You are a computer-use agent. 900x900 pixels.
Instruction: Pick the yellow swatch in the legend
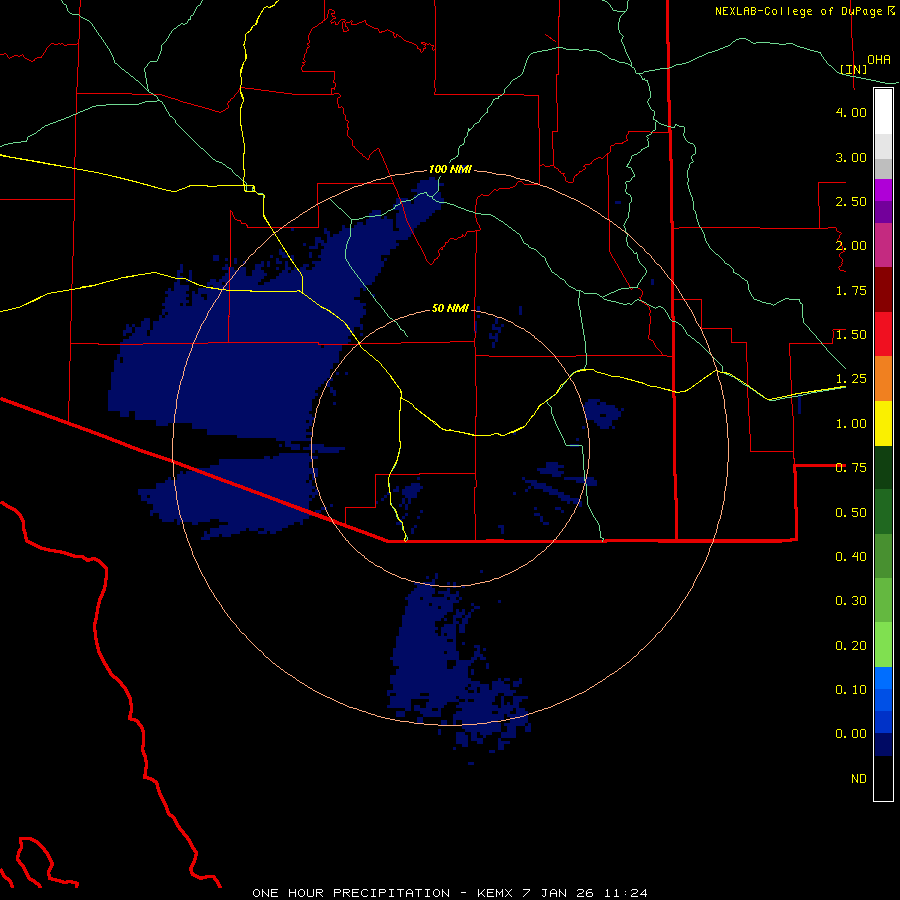[x=883, y=424]
